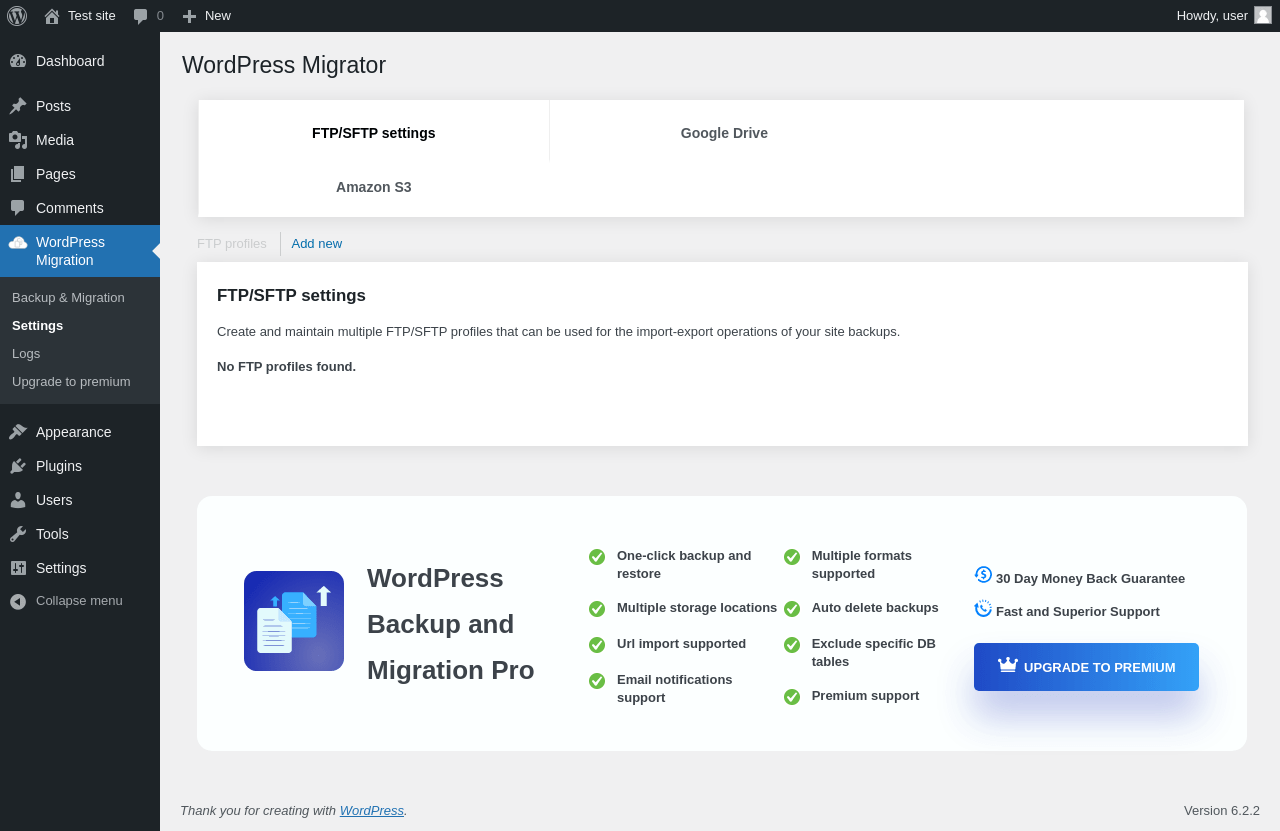Open Upgrade to premium submenu item
The height and width of the screenshot is (831, 1280).
[x=71, y=381]
